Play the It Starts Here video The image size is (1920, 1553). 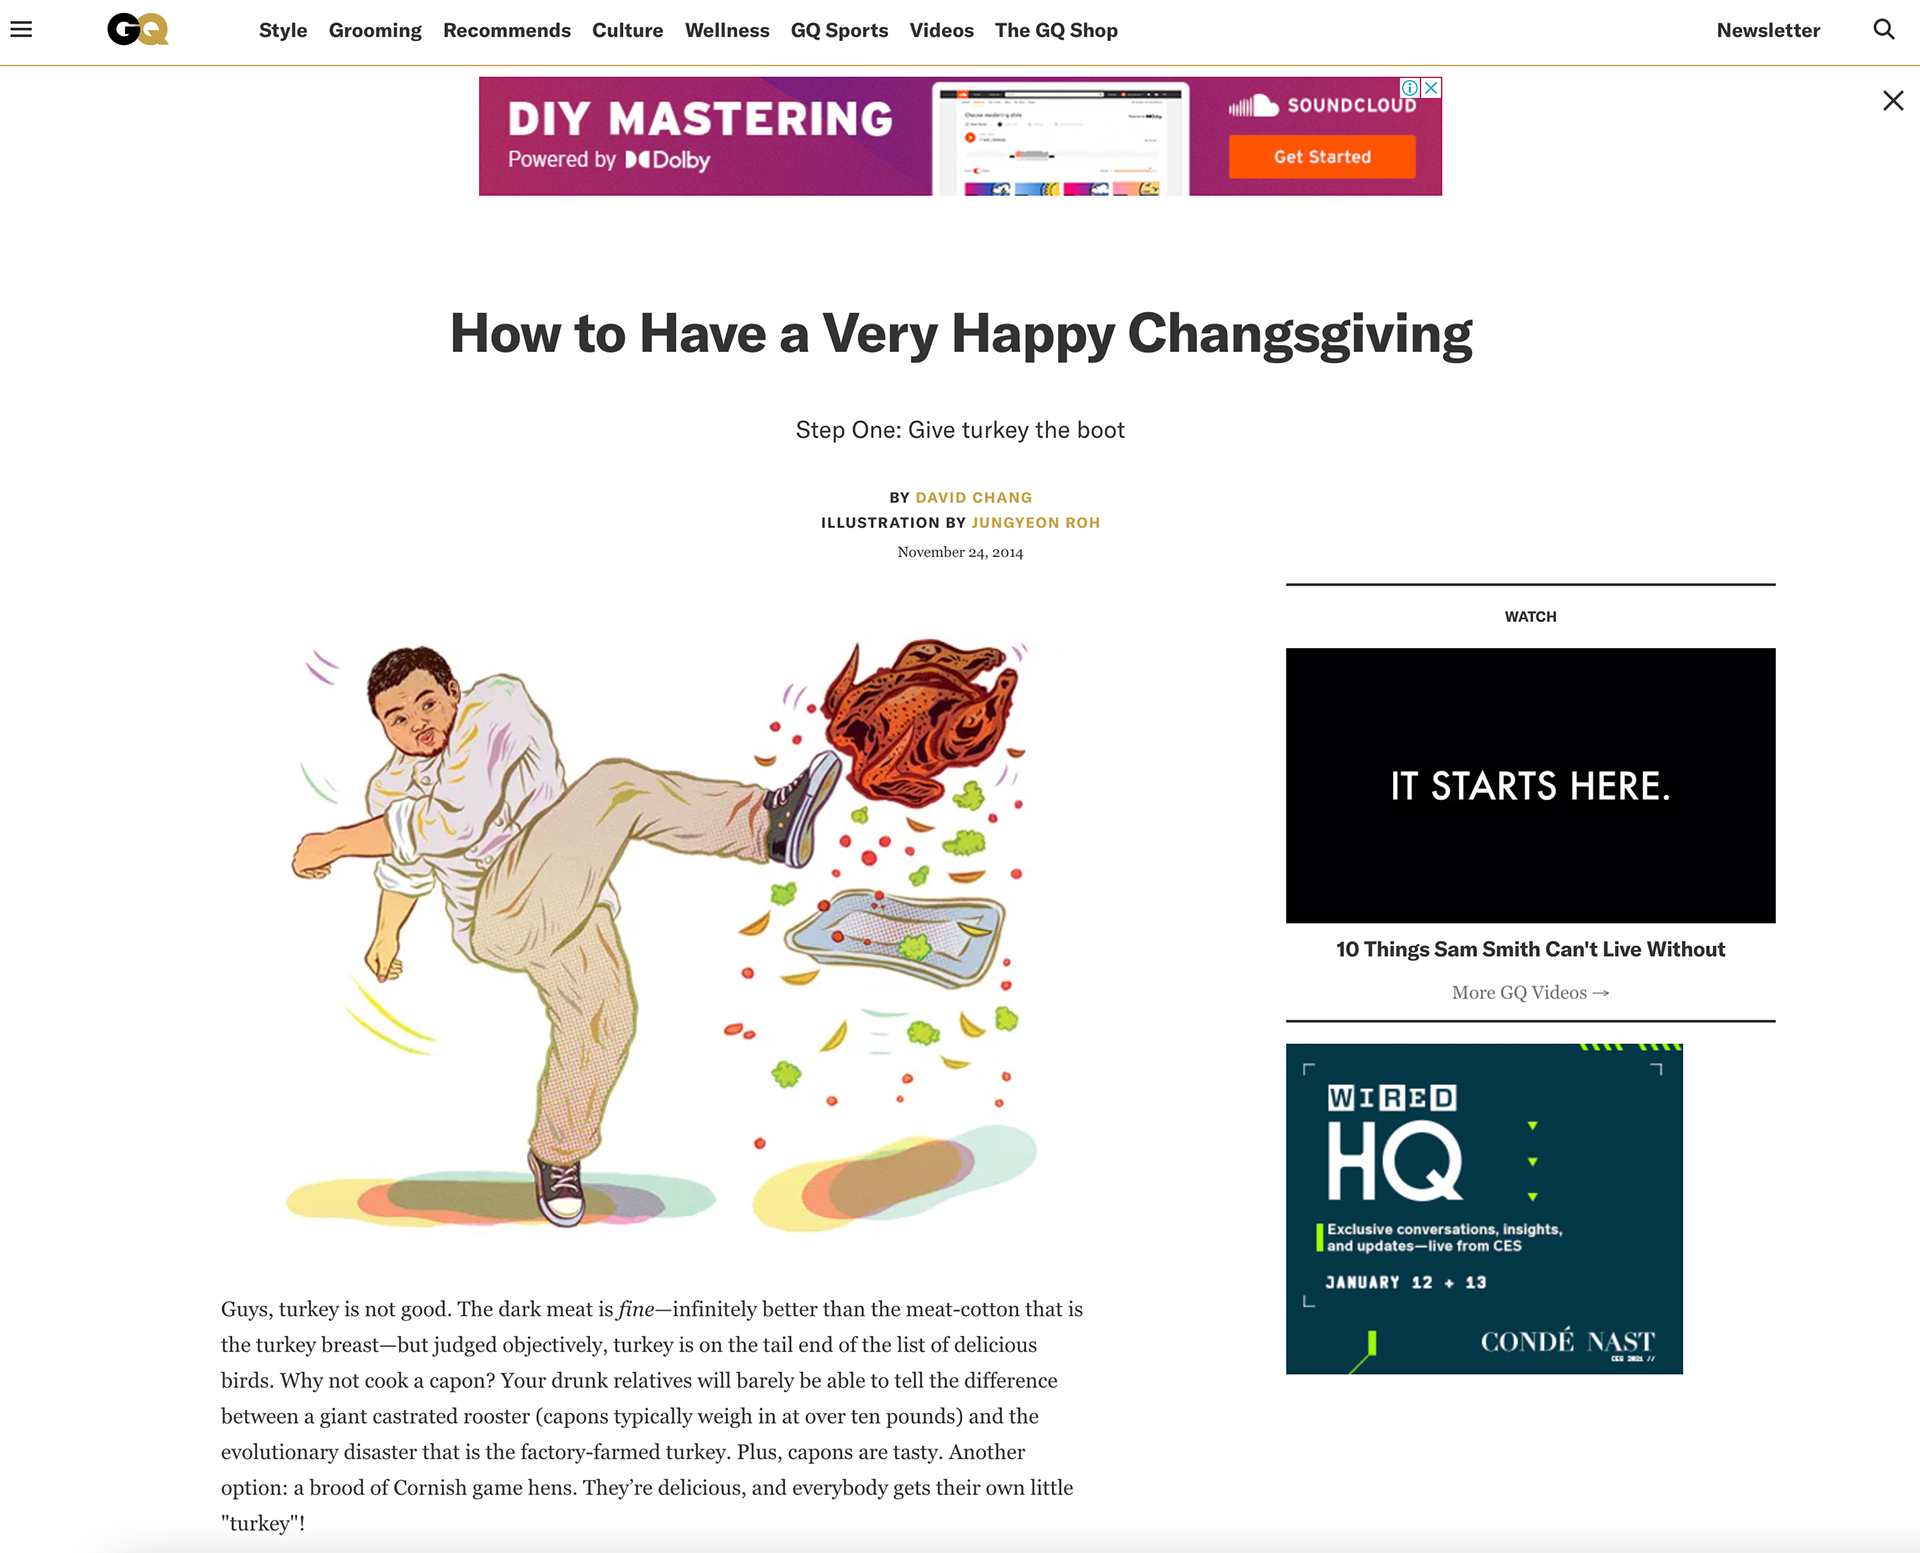pos(1530,785)
